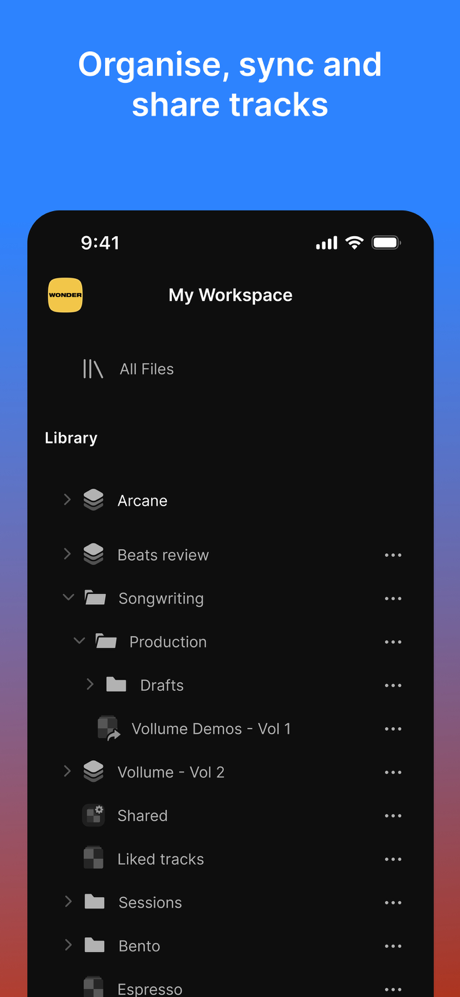
Task: Click the Sessions folder icon
Action: click(x=95, y=902)
